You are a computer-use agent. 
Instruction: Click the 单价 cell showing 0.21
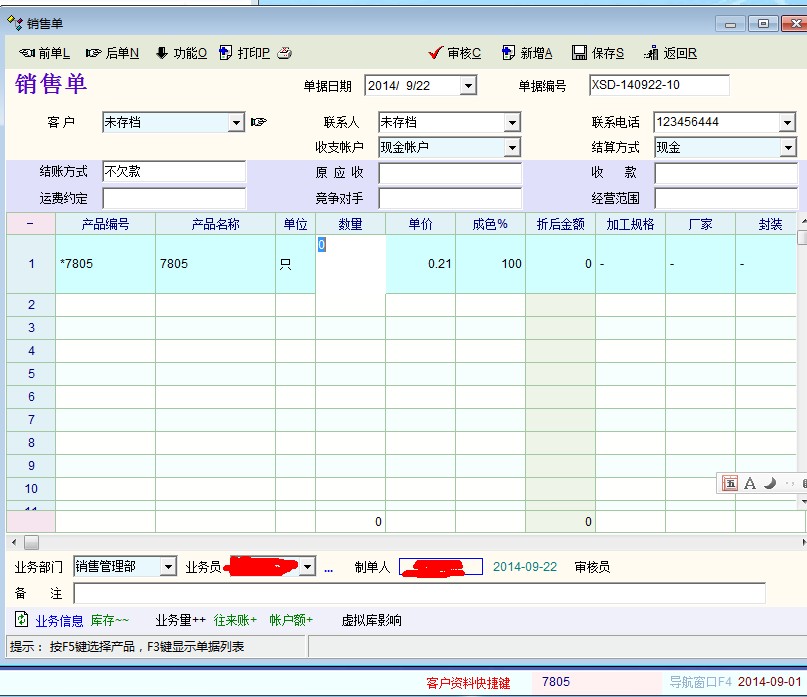420,264
